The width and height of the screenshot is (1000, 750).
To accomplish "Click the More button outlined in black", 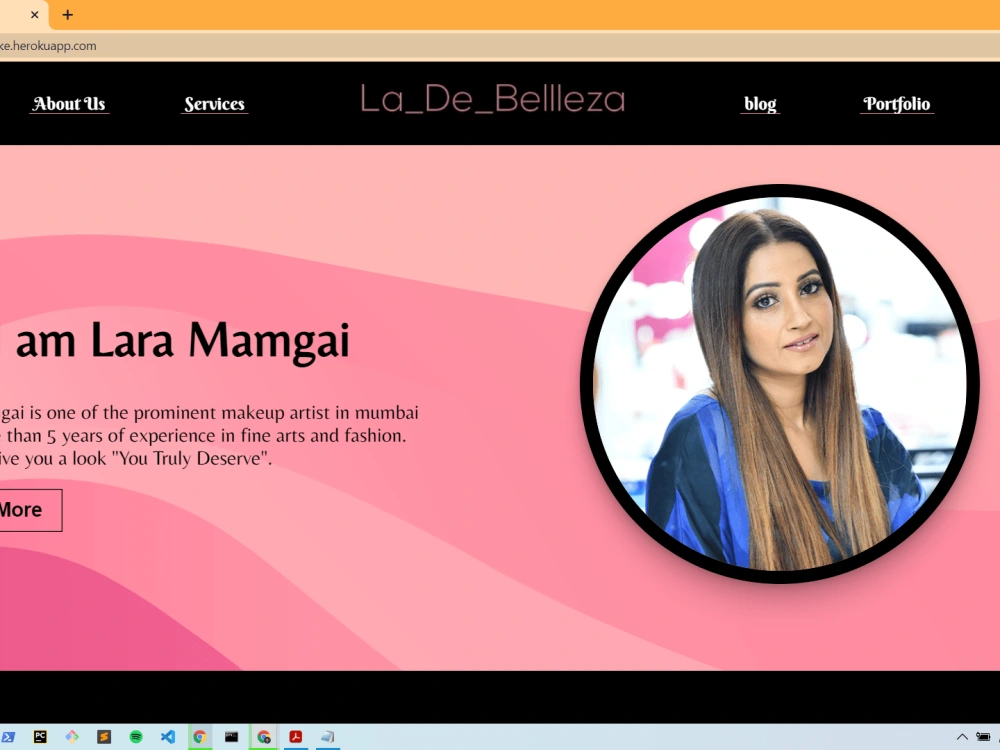I will coord(29,510).
